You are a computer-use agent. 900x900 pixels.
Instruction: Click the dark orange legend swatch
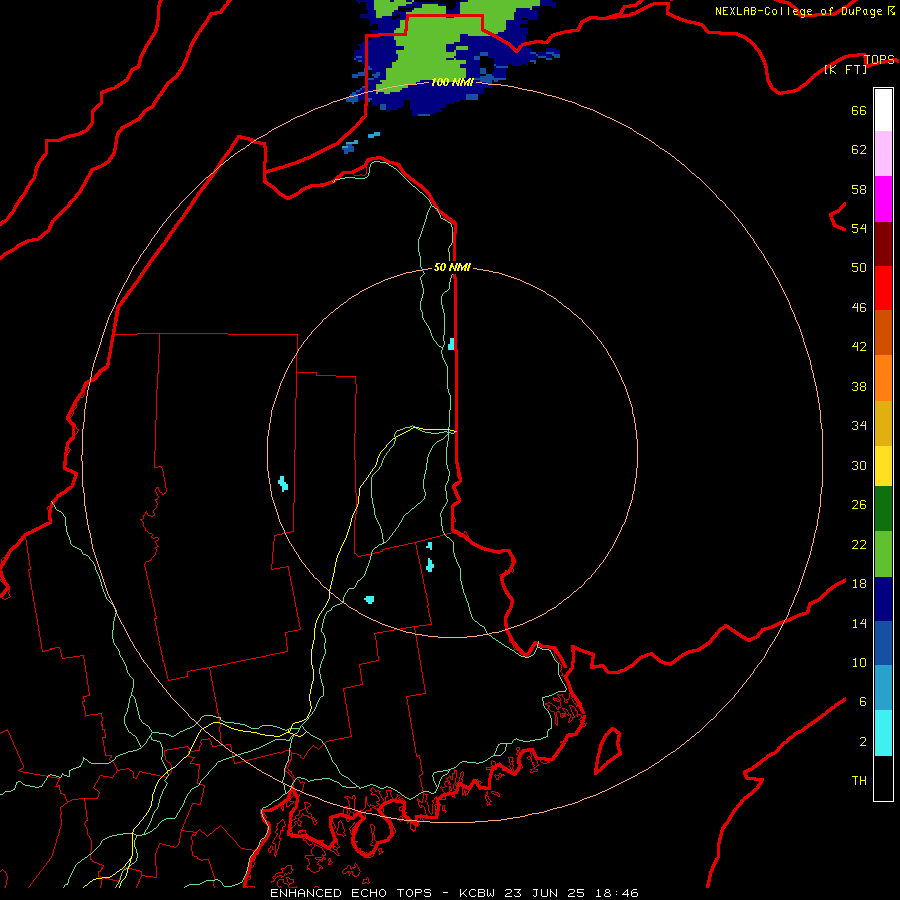coord(883,332)
